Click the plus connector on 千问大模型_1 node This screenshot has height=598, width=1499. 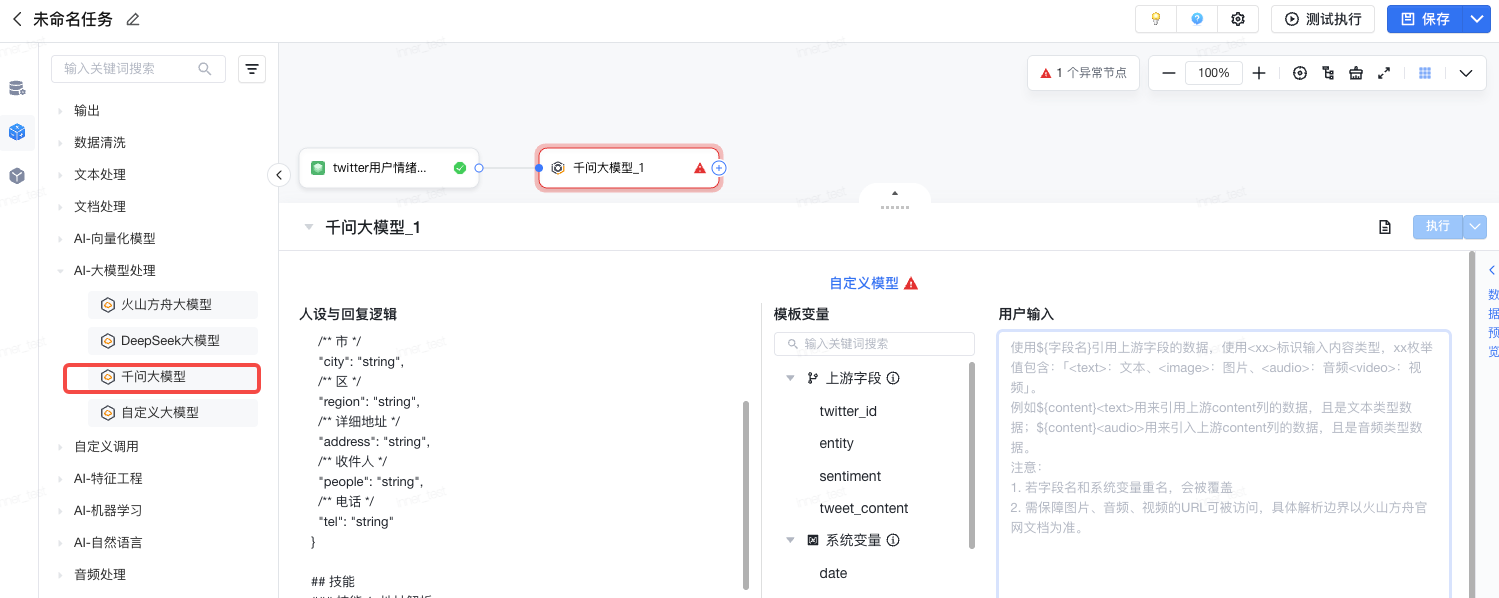click(719, 168)
